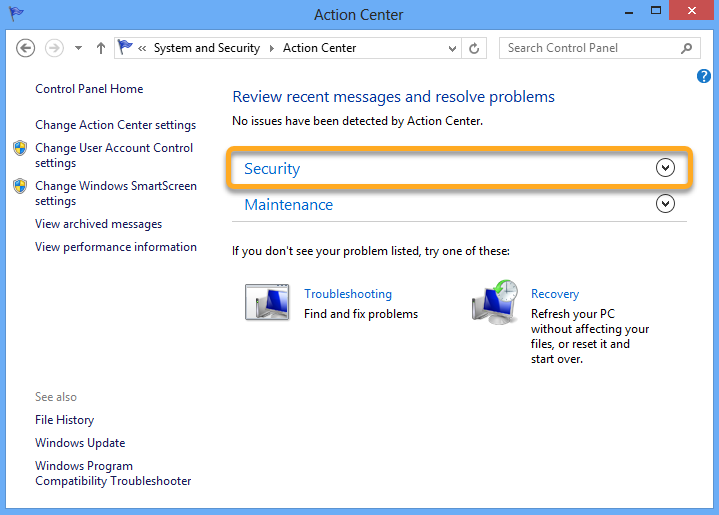Select the Action Center breadcrumb

[319, 48]
